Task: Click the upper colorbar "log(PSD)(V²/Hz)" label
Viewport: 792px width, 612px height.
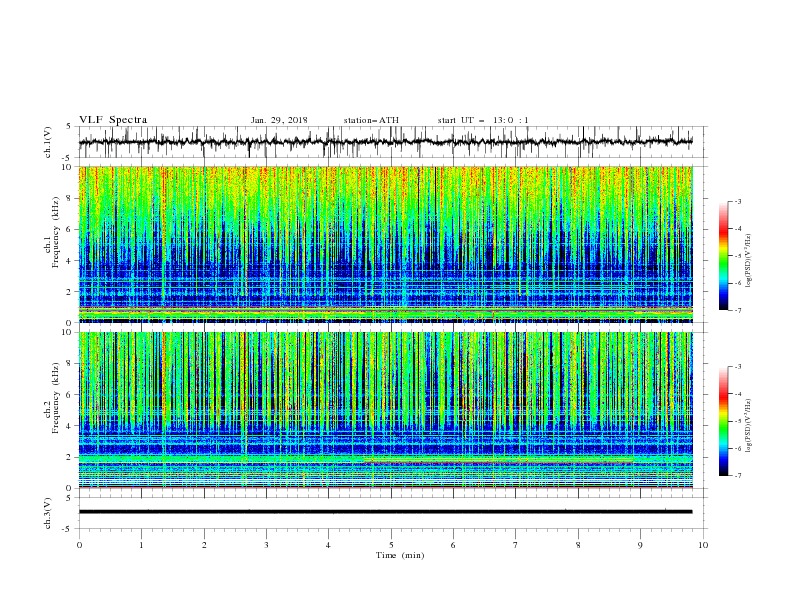Action: 748,261
